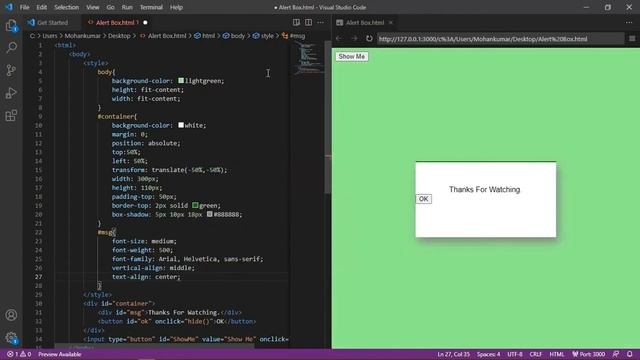Expand Alert Box.html breadcrumb item

point(163,36)
